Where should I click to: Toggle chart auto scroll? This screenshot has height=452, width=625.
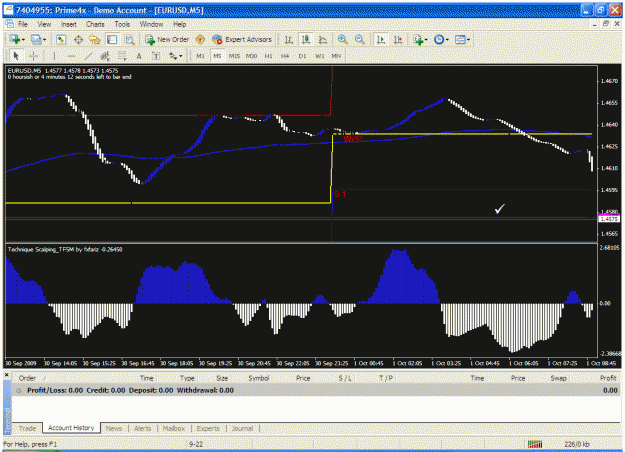tap(381, 39)
